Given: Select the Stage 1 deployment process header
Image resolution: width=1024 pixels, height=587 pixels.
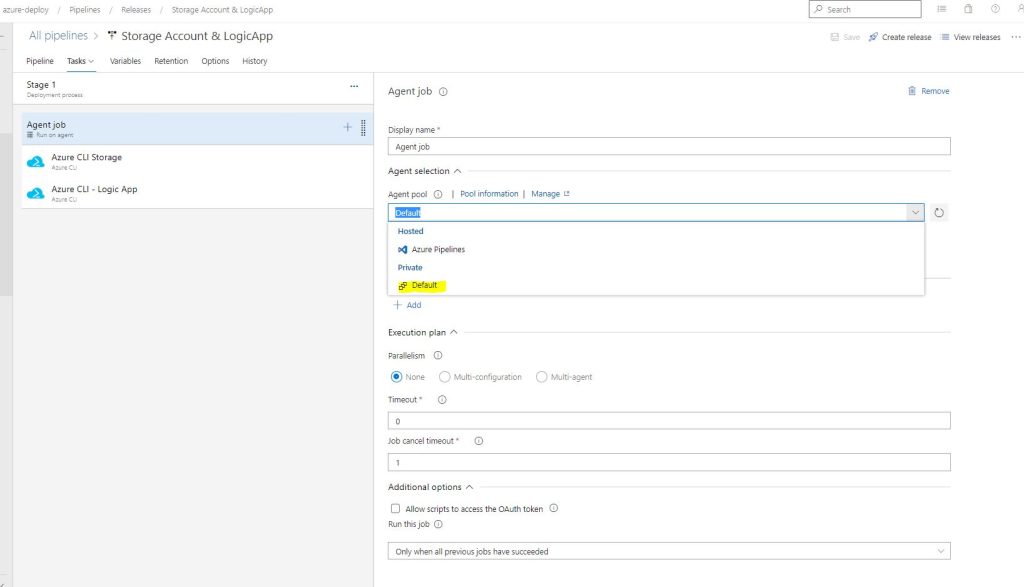Looking at the screenshot, I should click(193, 89).
